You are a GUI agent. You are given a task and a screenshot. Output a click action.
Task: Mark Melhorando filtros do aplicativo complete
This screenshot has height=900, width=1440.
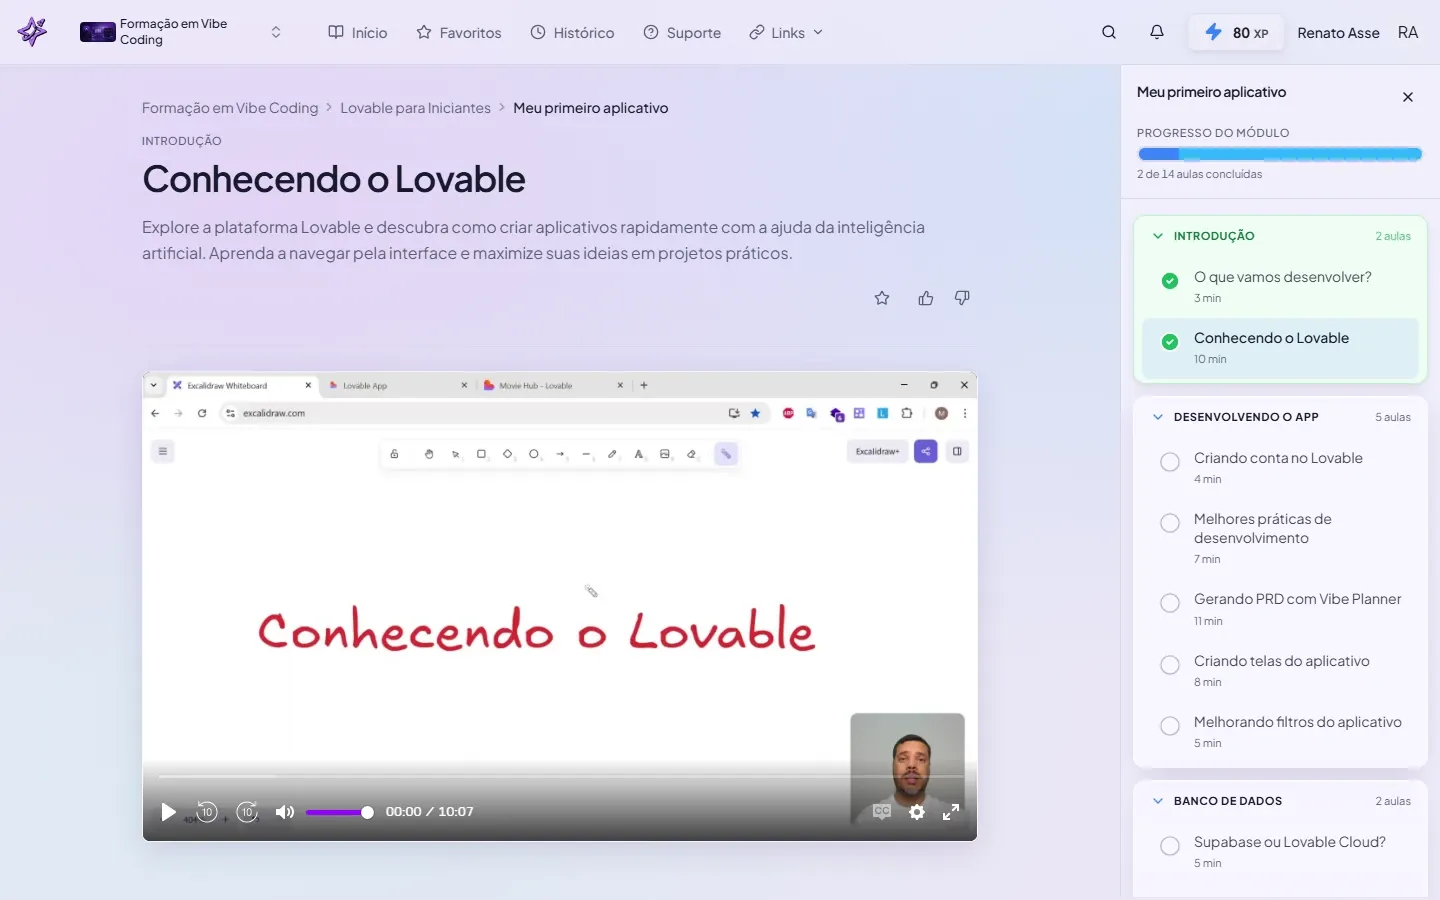(1170, 726)
